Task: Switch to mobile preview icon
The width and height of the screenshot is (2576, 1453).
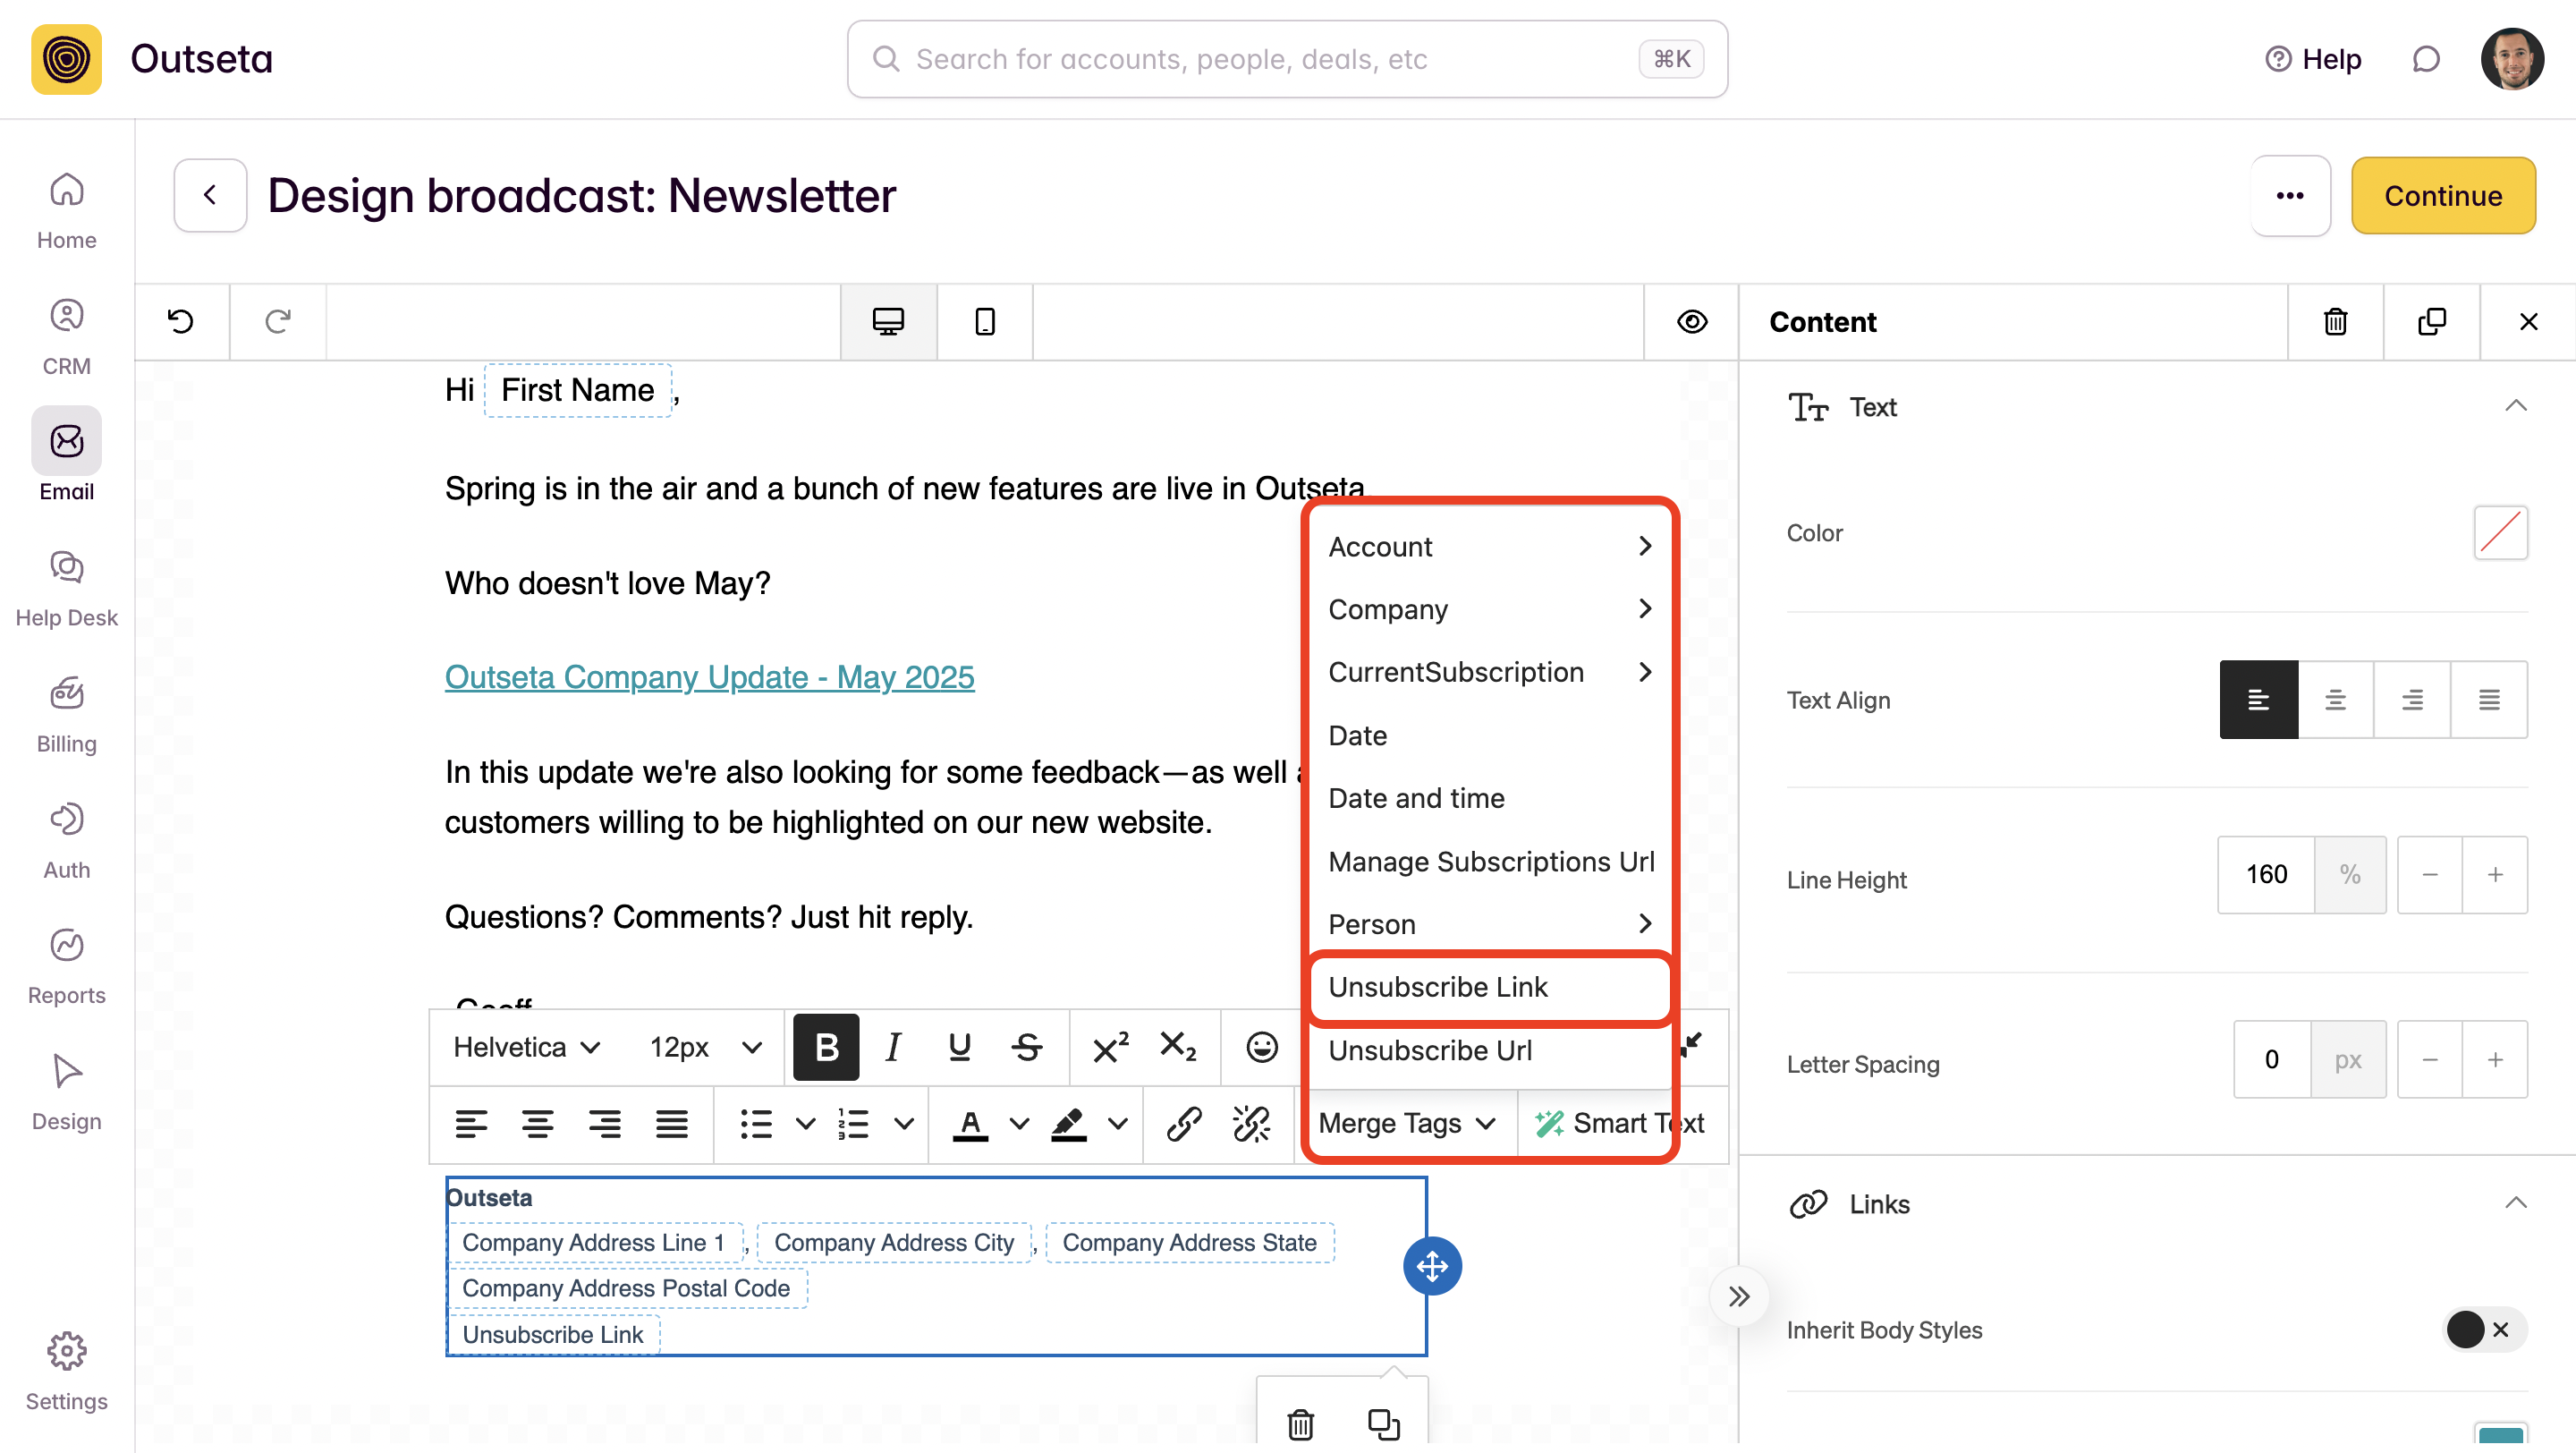Action: point(984,321)
